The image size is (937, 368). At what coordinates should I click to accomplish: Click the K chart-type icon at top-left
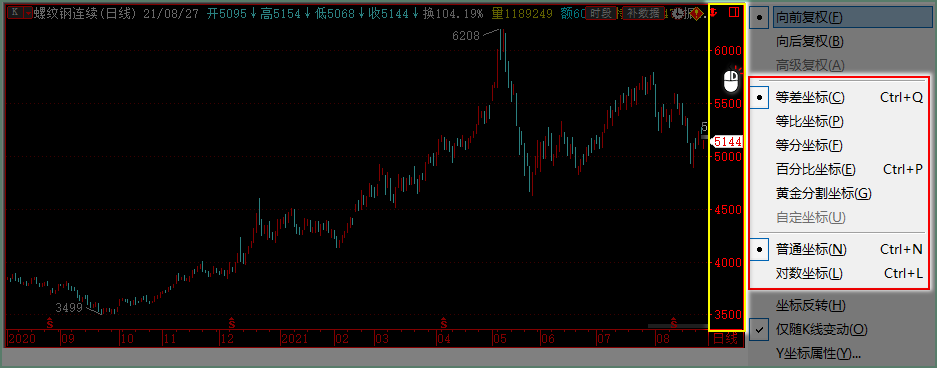tap(15, 13)
